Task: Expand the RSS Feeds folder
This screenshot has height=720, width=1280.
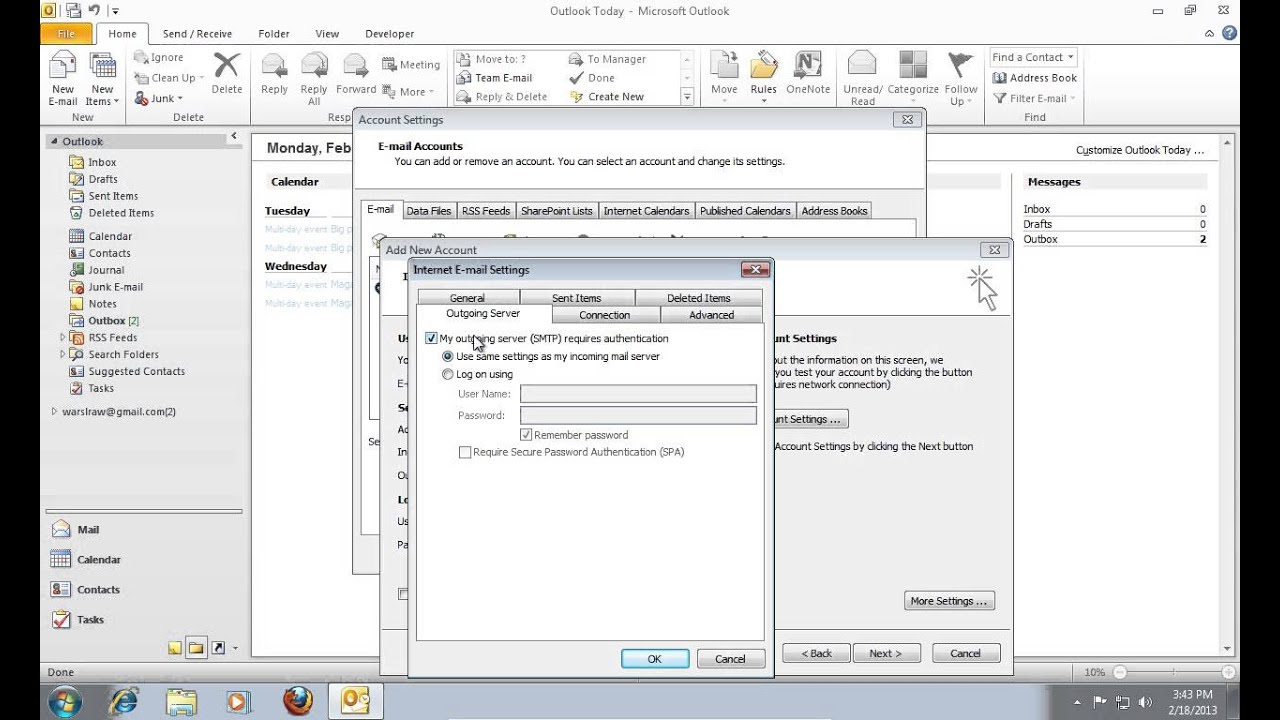Action: point(63,338)
